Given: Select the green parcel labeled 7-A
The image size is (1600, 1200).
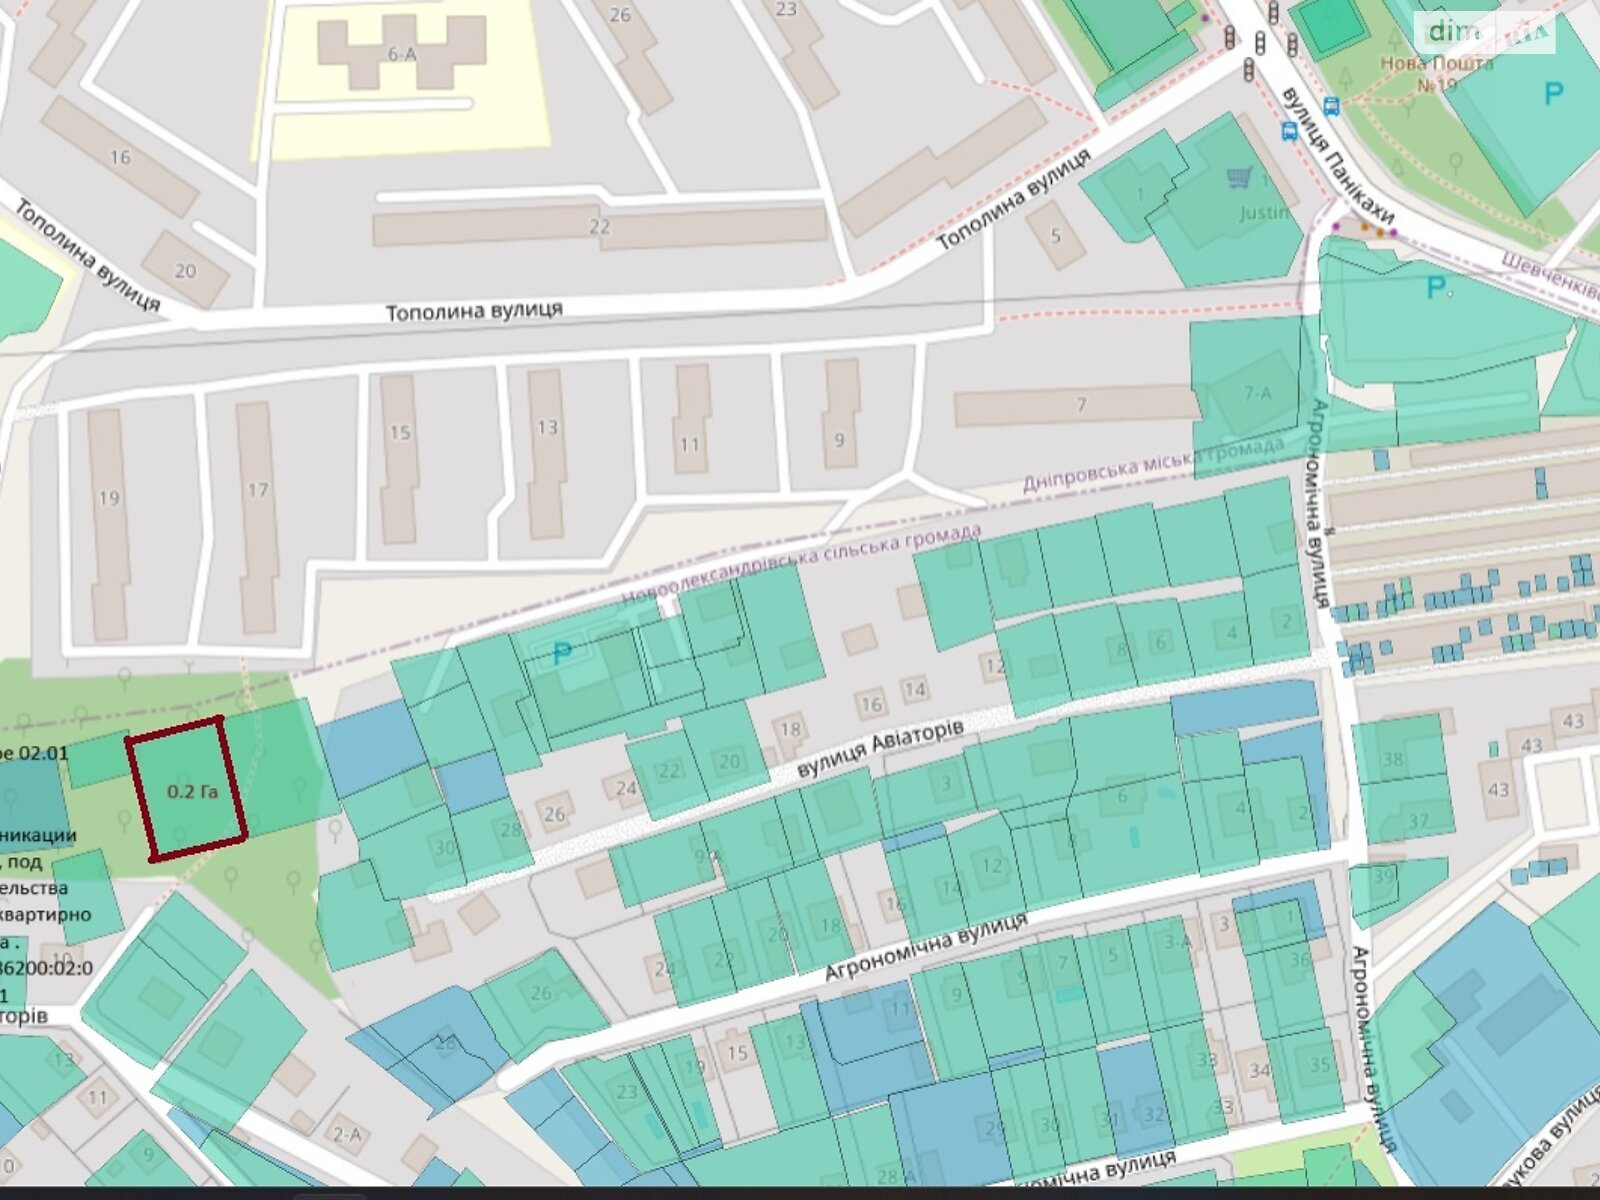Looking at the screenshot, I should click(x=1256, y=394).
